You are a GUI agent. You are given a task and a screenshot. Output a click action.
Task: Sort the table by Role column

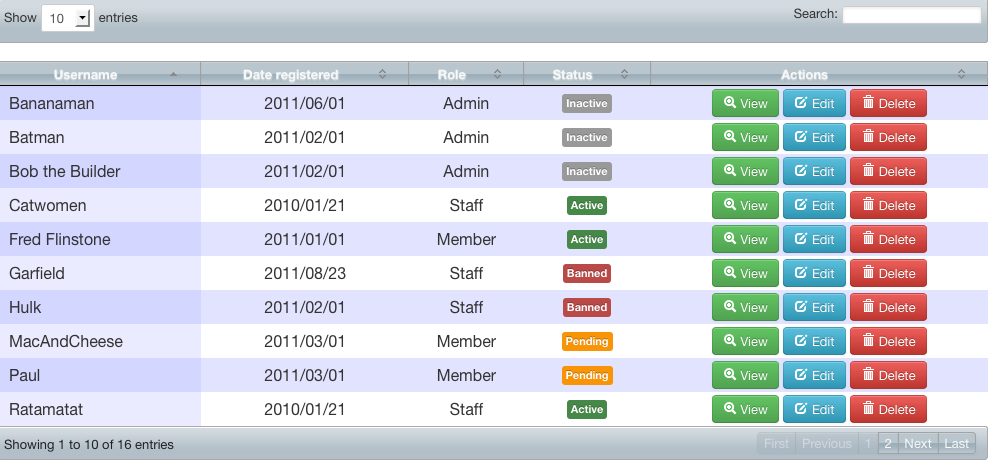[465, 75]
